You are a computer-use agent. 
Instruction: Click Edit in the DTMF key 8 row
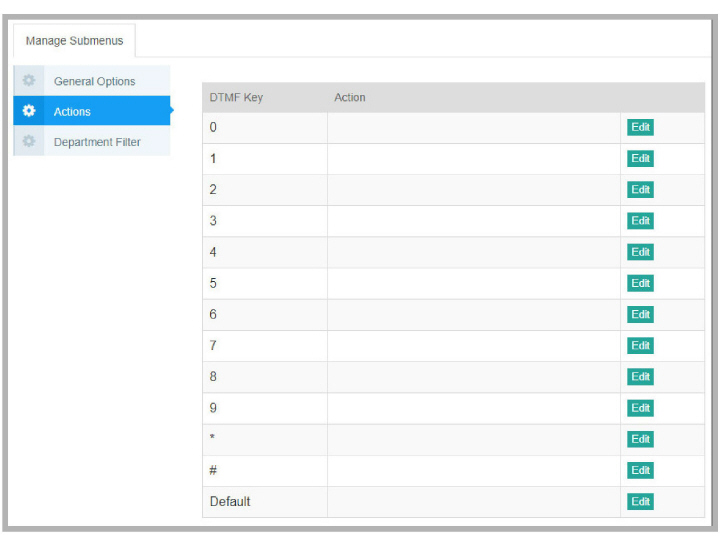point(640,376)
